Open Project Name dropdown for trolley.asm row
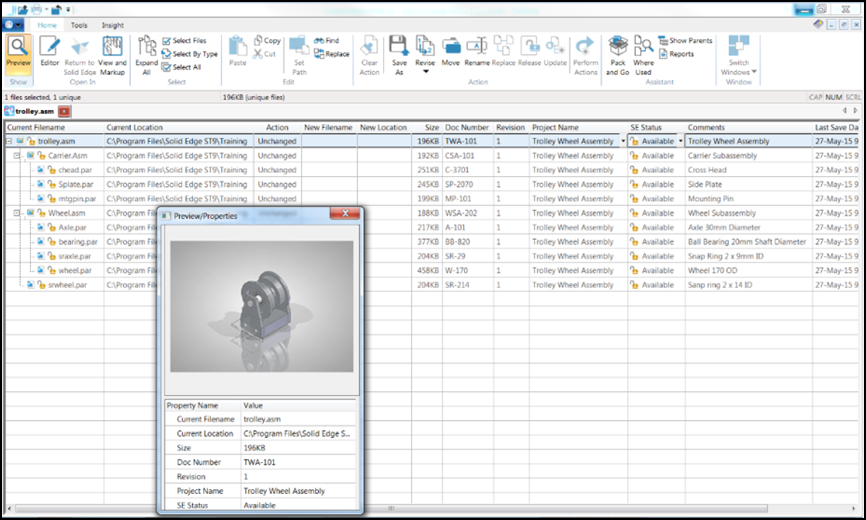 (x=623, y=141)
